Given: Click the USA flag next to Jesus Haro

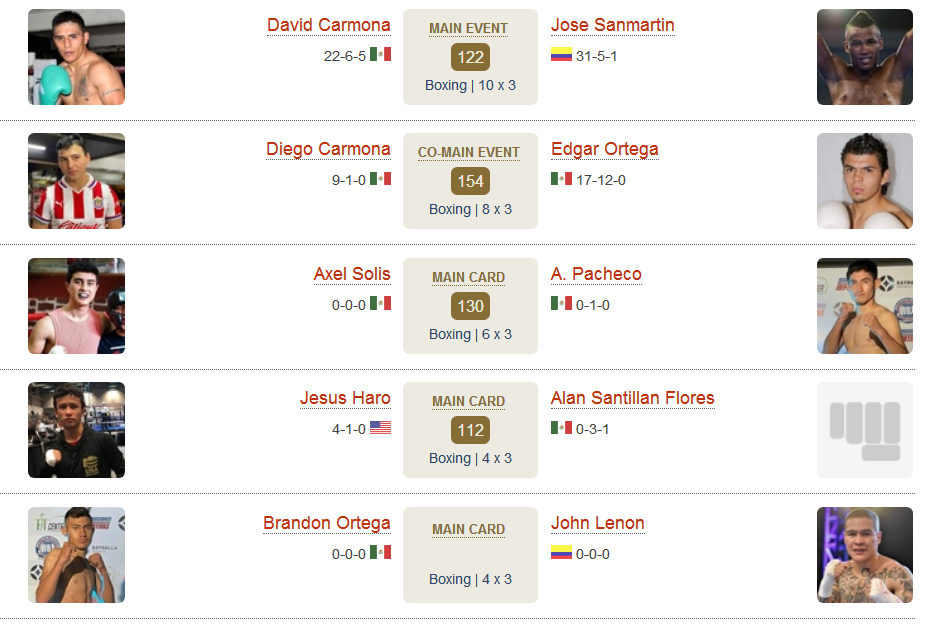Looking at the screenshot, I should (380, 428).
